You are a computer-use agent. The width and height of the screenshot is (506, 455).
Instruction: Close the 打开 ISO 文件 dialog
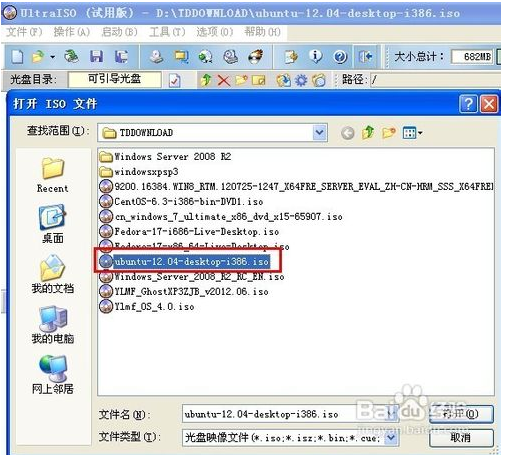[489, 104]
